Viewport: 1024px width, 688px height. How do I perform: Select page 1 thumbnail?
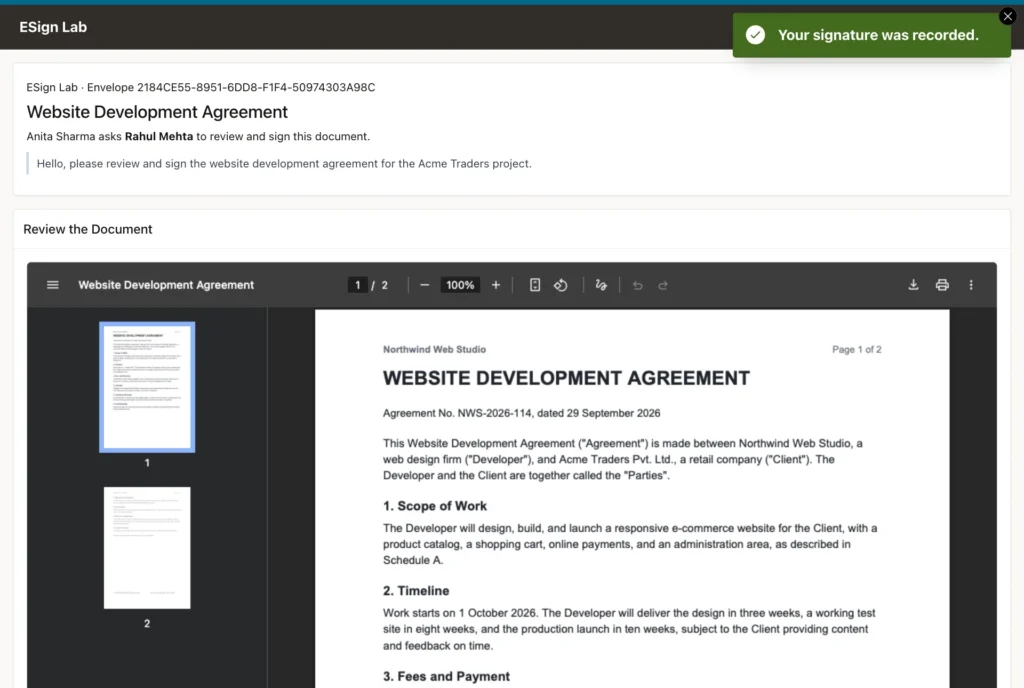[147, 387]
